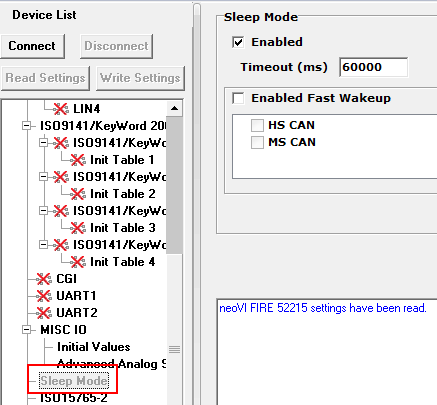
Task: Select Initial Values tree entry
Action: [x=93, y=347]
